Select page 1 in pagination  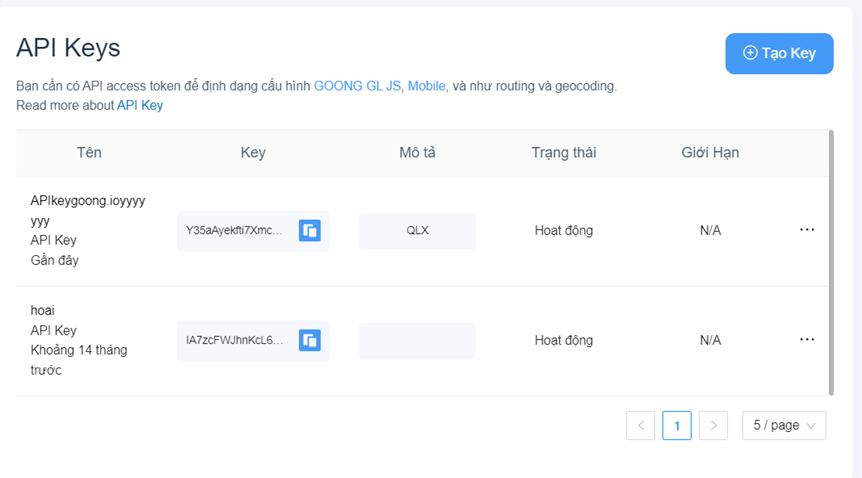click(677, 426)
